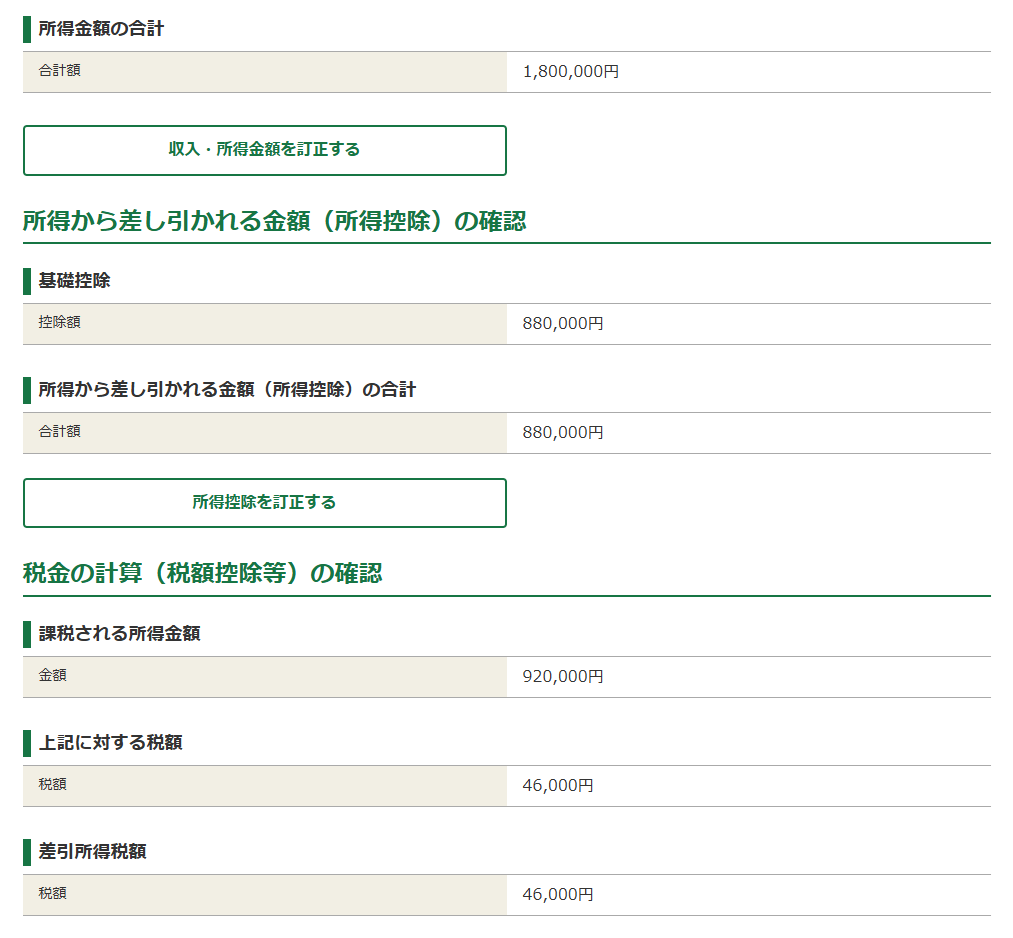Select the 46,000円 tax amount row
Screen dimensions: 1013x938
[x=556, y=785]
